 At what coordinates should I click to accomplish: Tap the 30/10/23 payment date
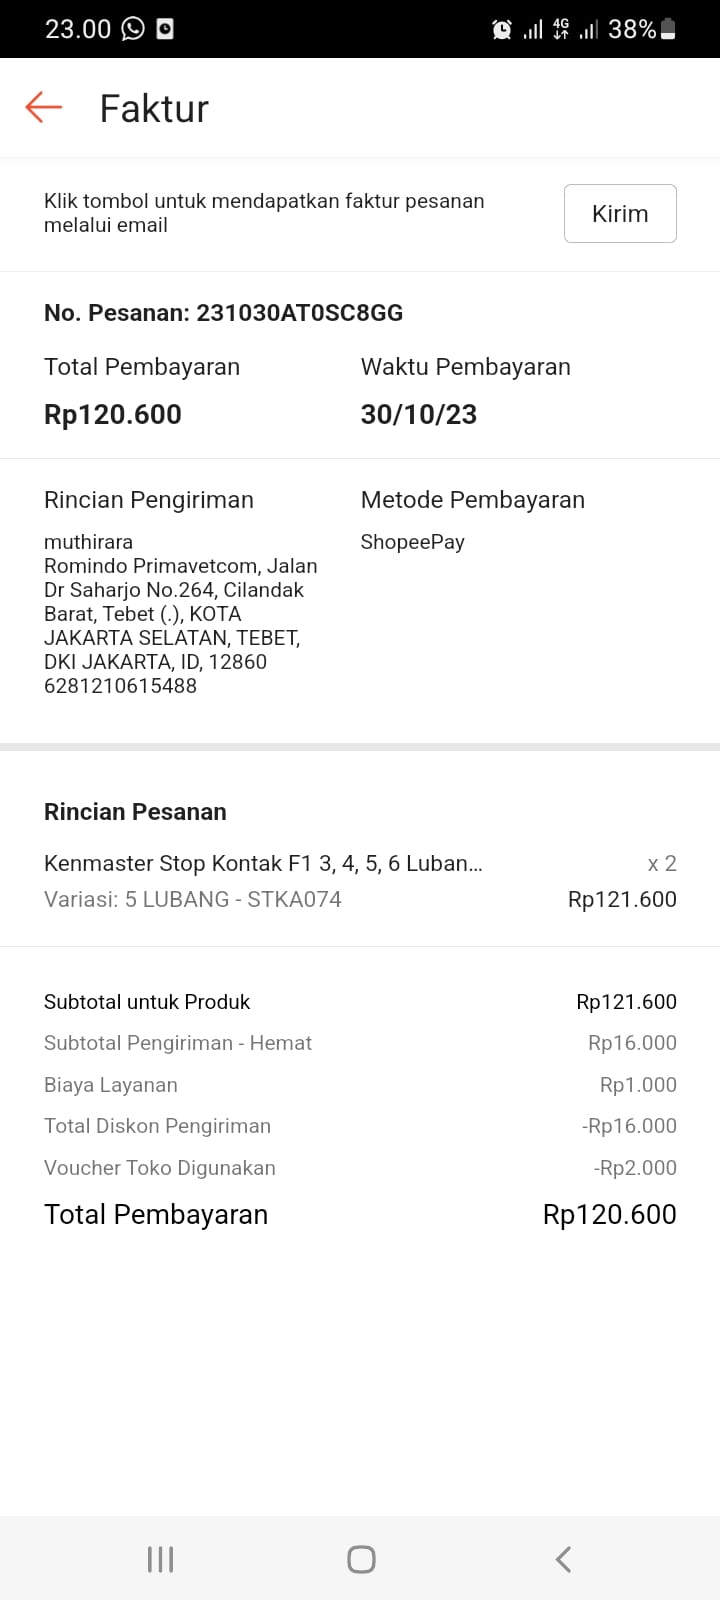pos(418,414)
